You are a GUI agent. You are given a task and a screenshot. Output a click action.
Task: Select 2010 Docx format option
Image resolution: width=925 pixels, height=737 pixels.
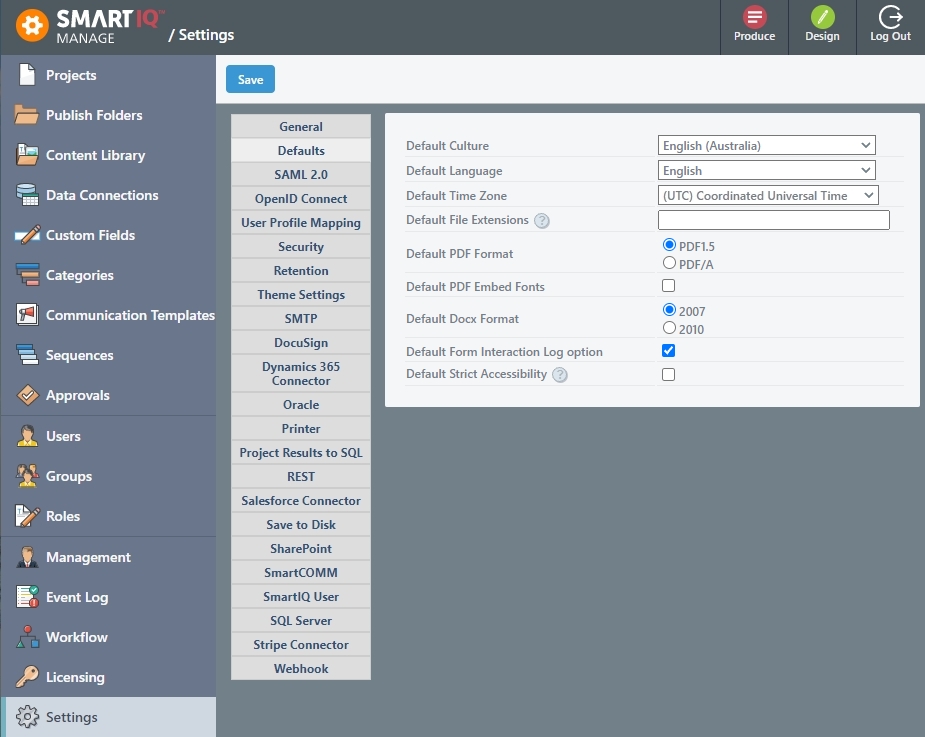[669, 328]
